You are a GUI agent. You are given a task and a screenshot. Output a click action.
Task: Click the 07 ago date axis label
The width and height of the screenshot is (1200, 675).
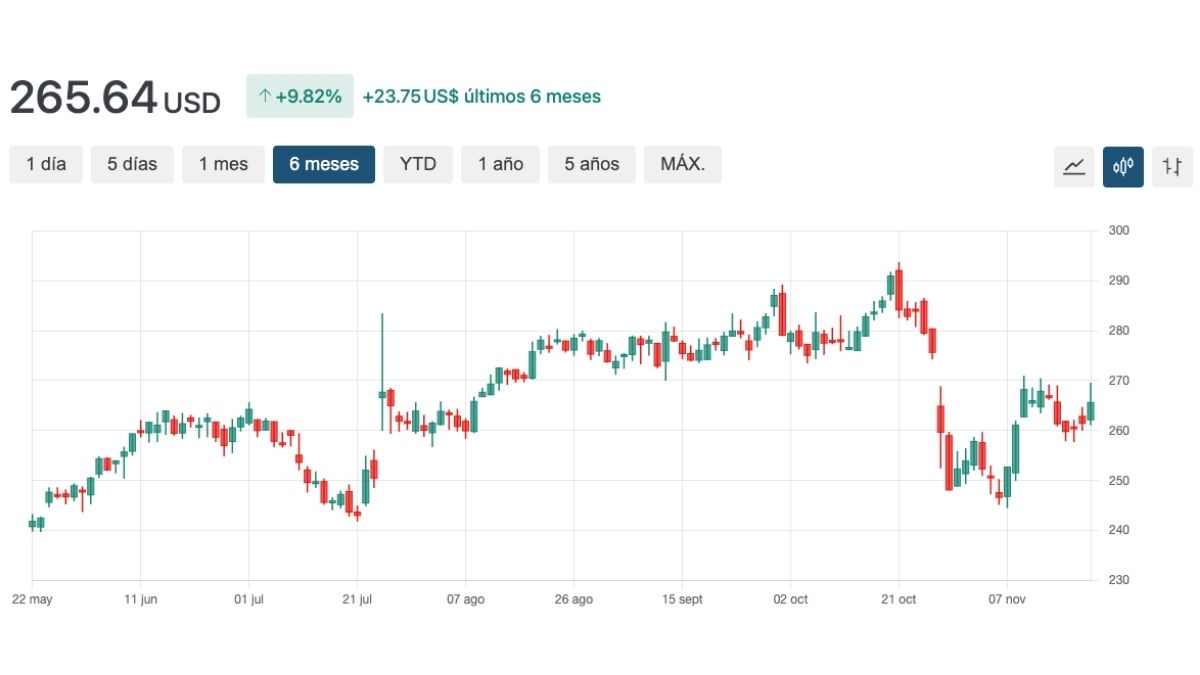coord(465,599)
